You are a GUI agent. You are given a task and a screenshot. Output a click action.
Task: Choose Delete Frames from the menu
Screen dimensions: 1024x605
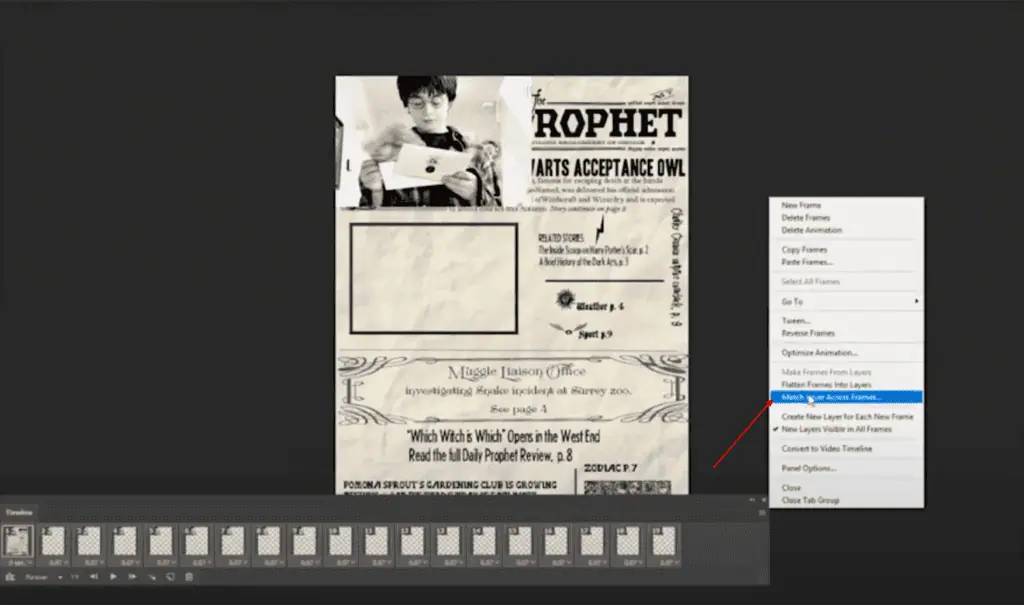click(x=806, y=218)
